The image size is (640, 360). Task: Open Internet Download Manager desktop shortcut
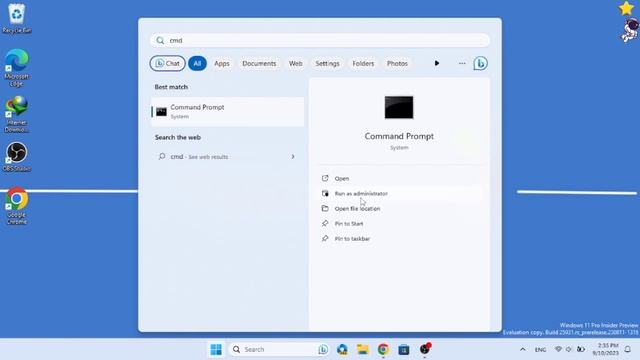pos(17,114)
